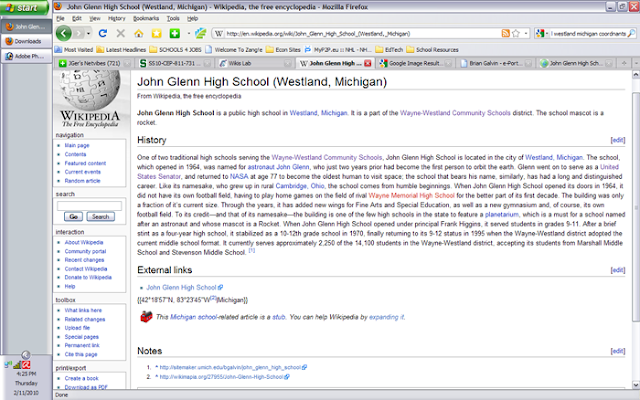
Task: Open the SCHOOLS 4 JOBS bookmark folder
Action: [x=175, y=50]
